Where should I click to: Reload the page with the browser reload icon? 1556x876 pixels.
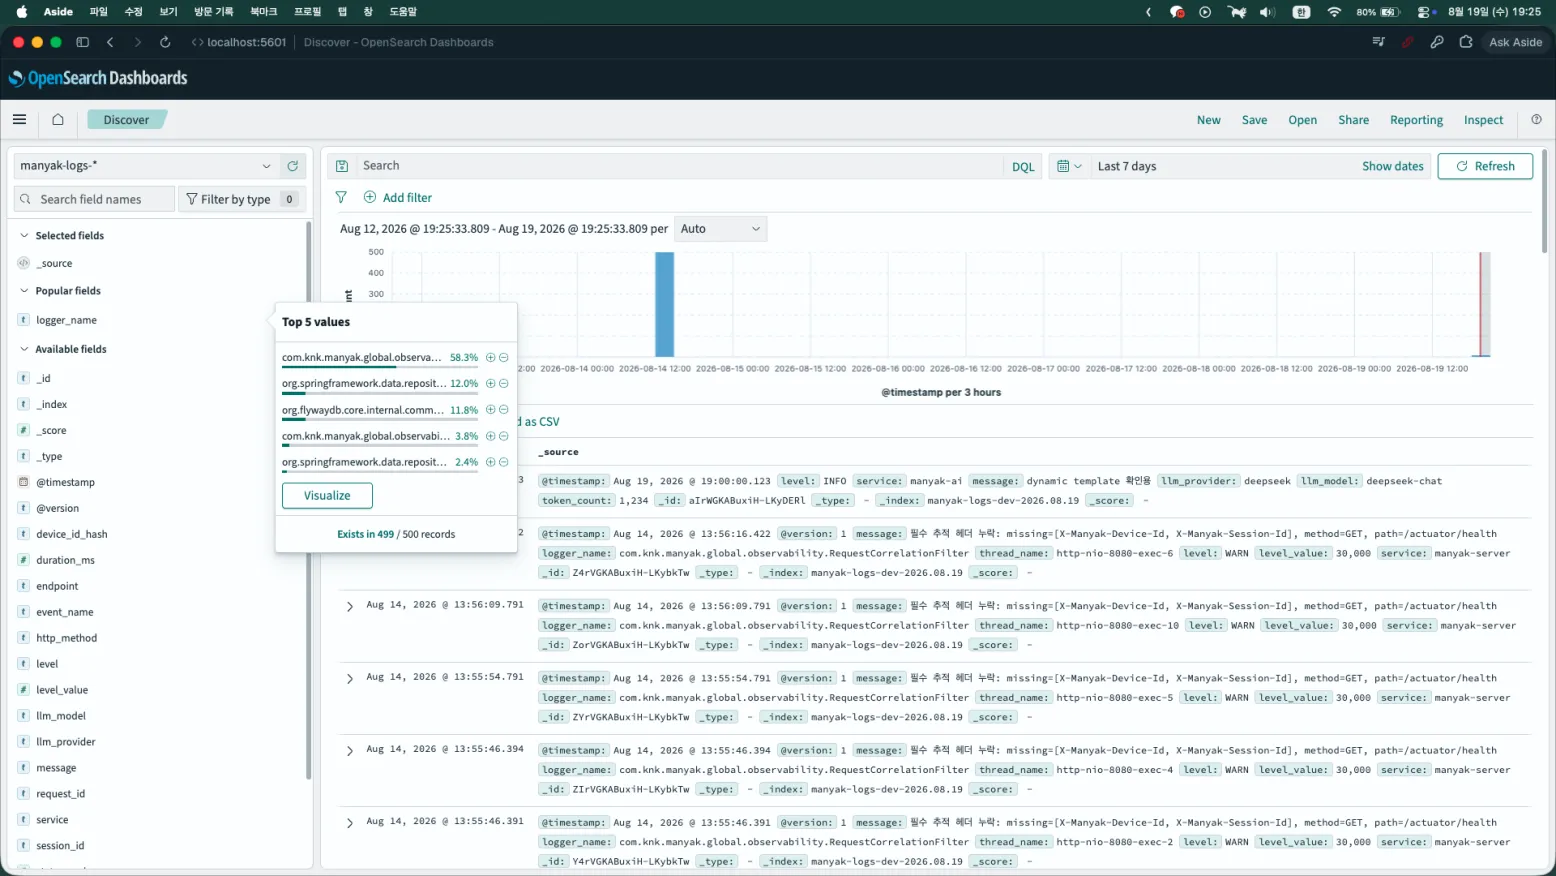[165, 42]
